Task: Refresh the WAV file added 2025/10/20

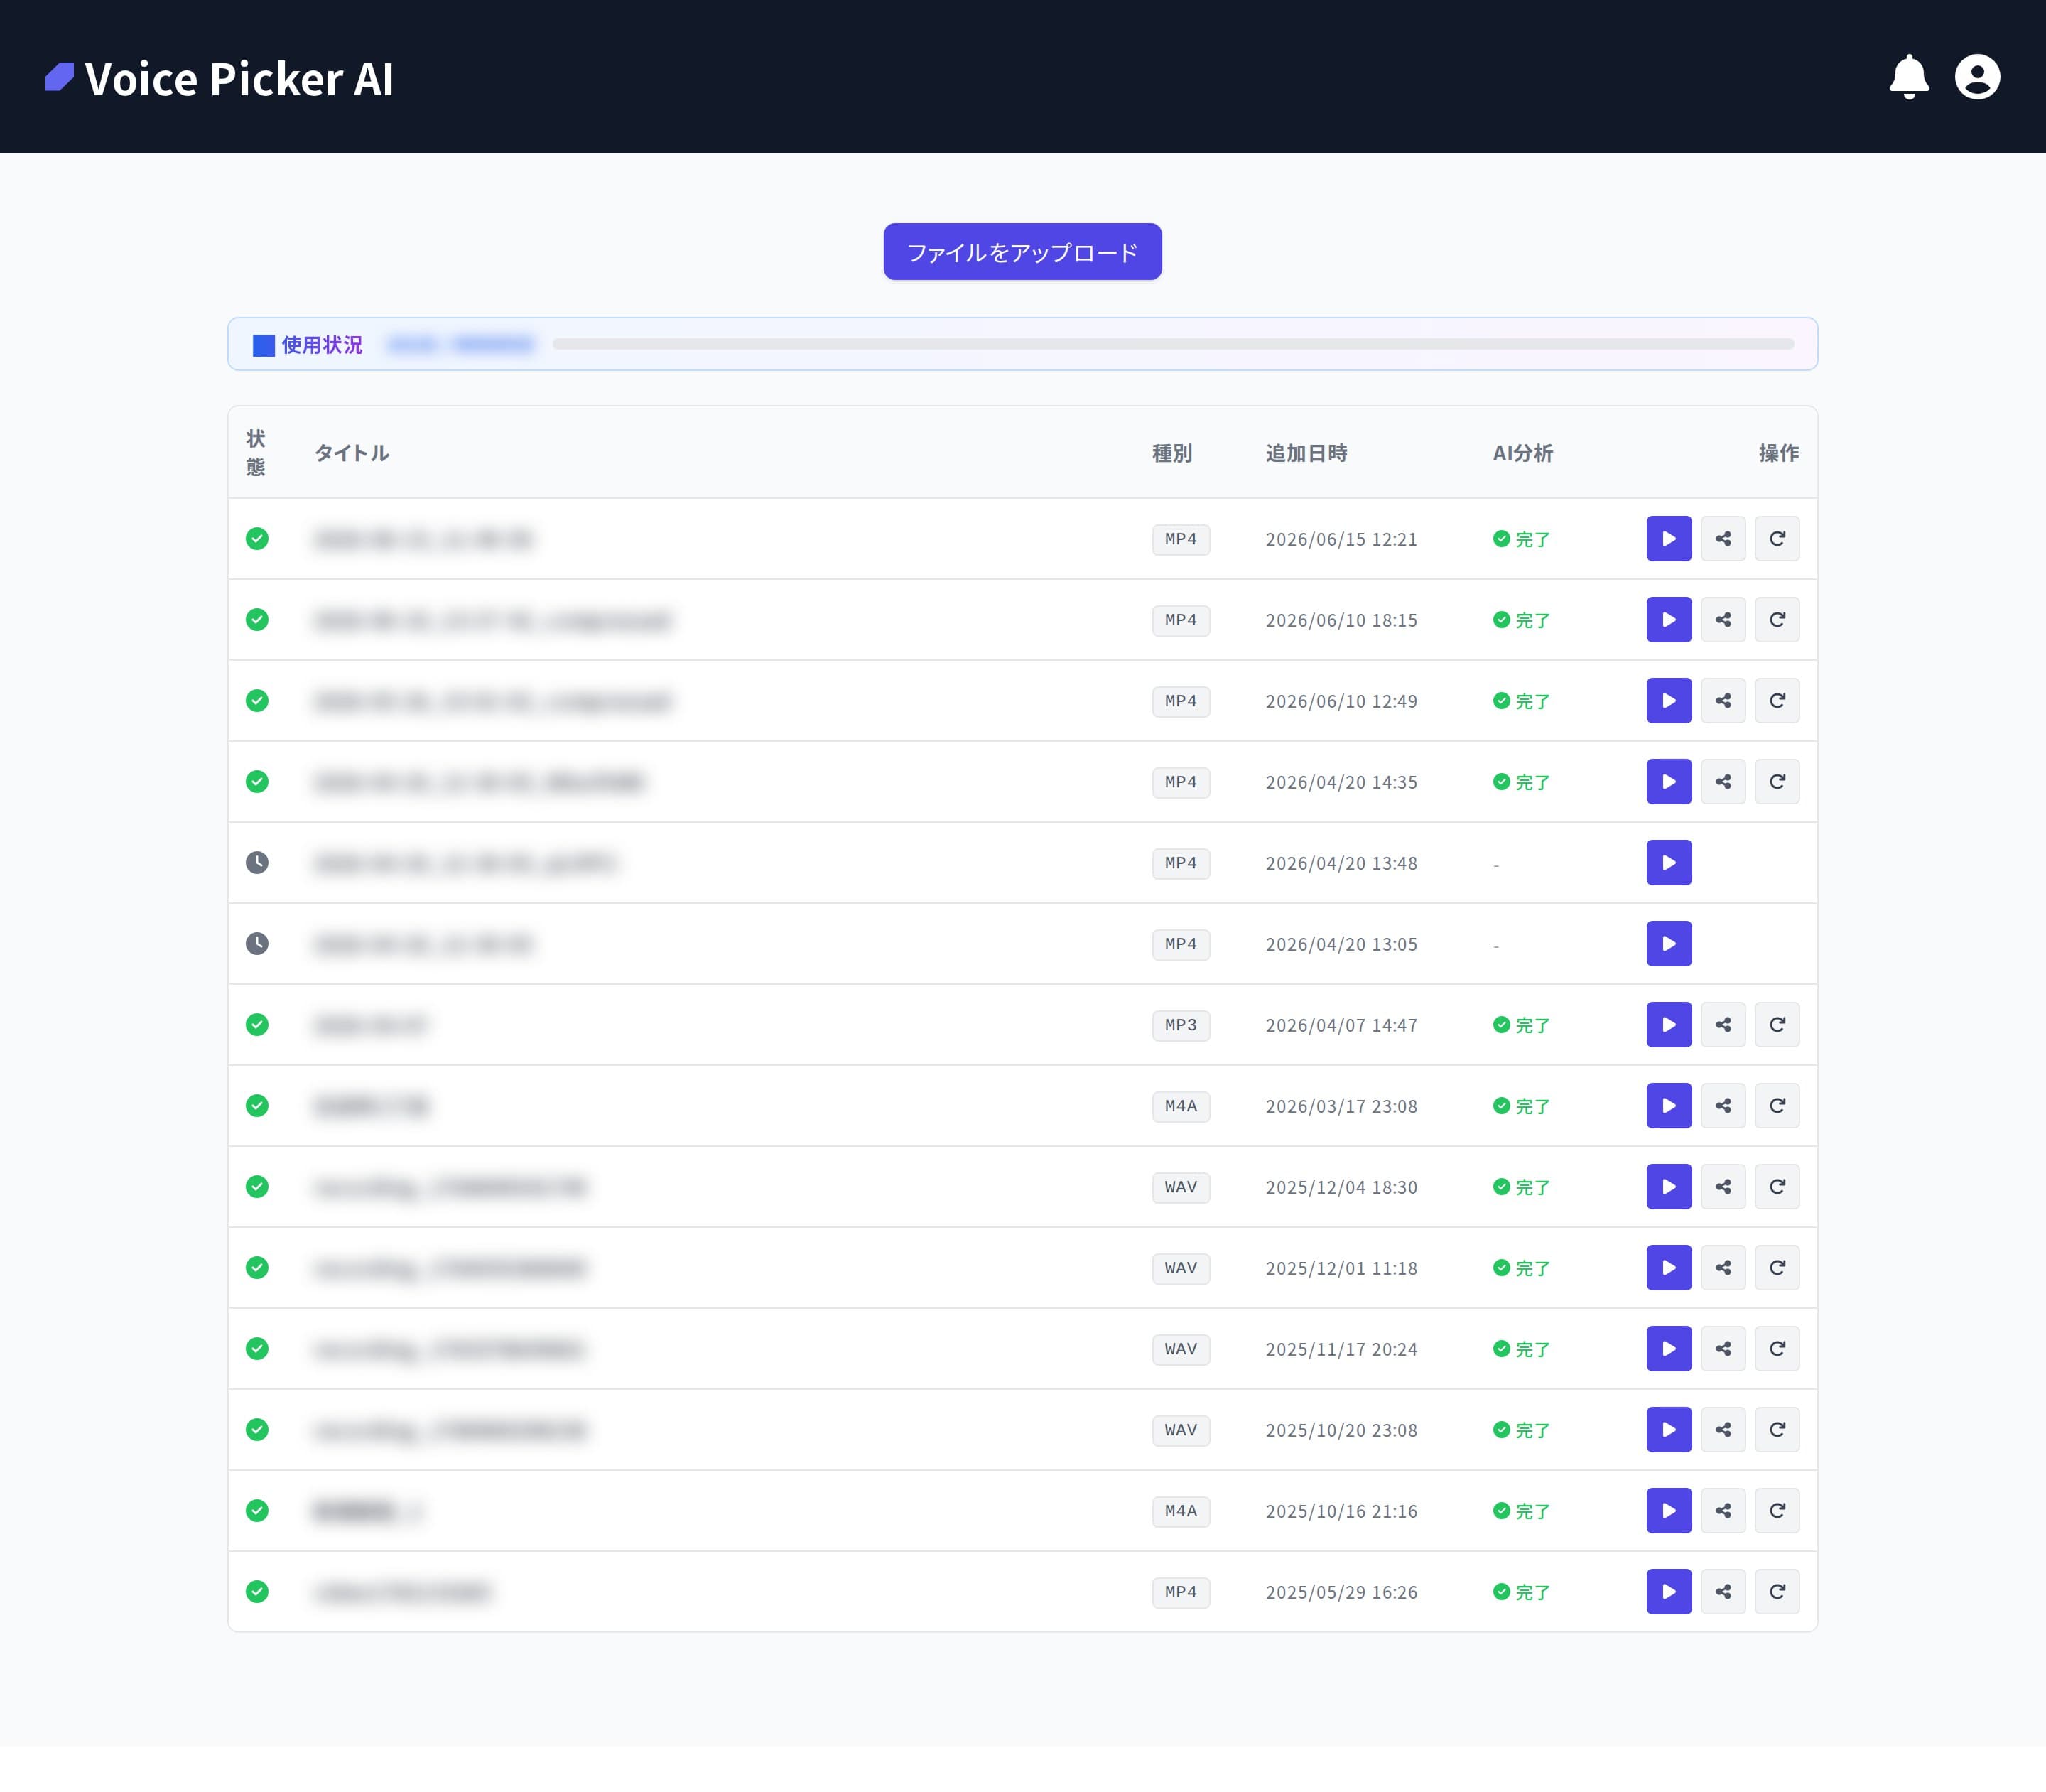Action: pos(1777,1430)
